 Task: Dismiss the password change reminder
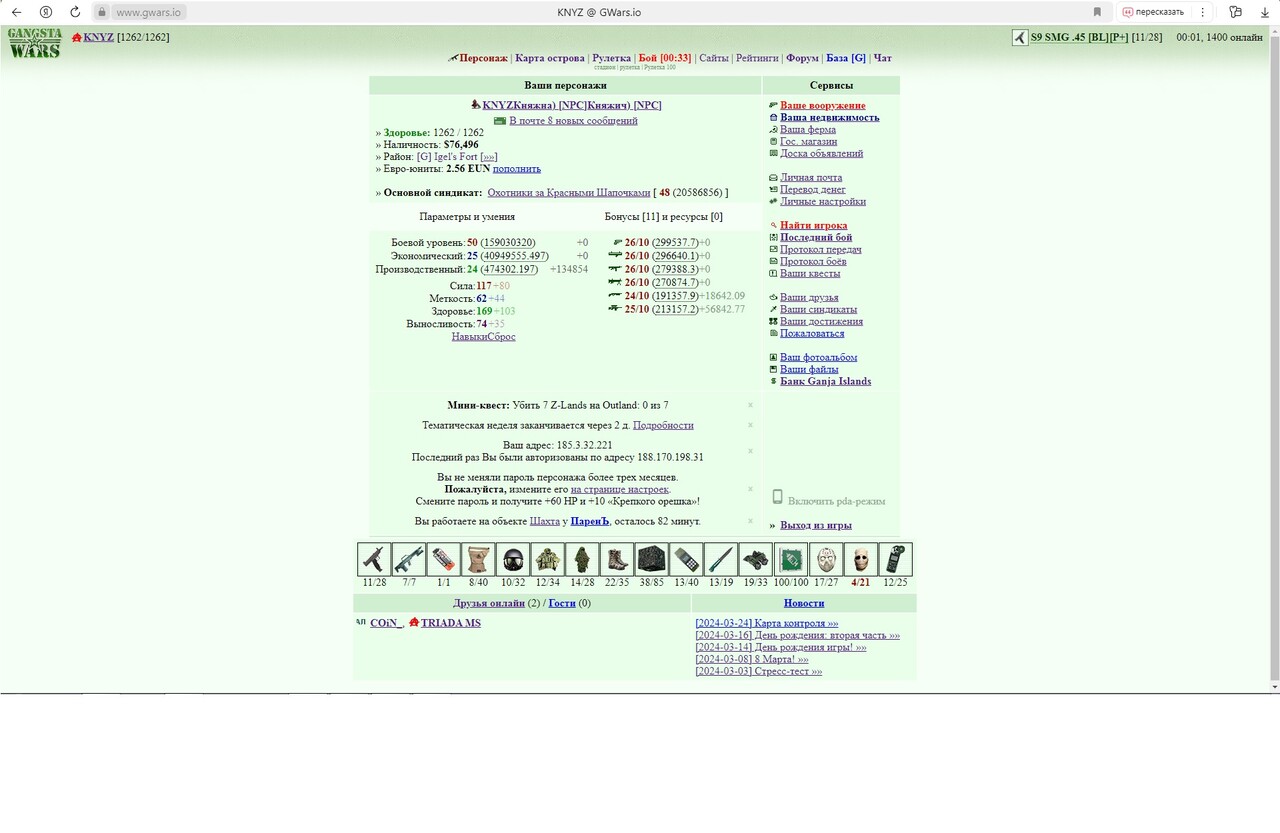[750, 489]
